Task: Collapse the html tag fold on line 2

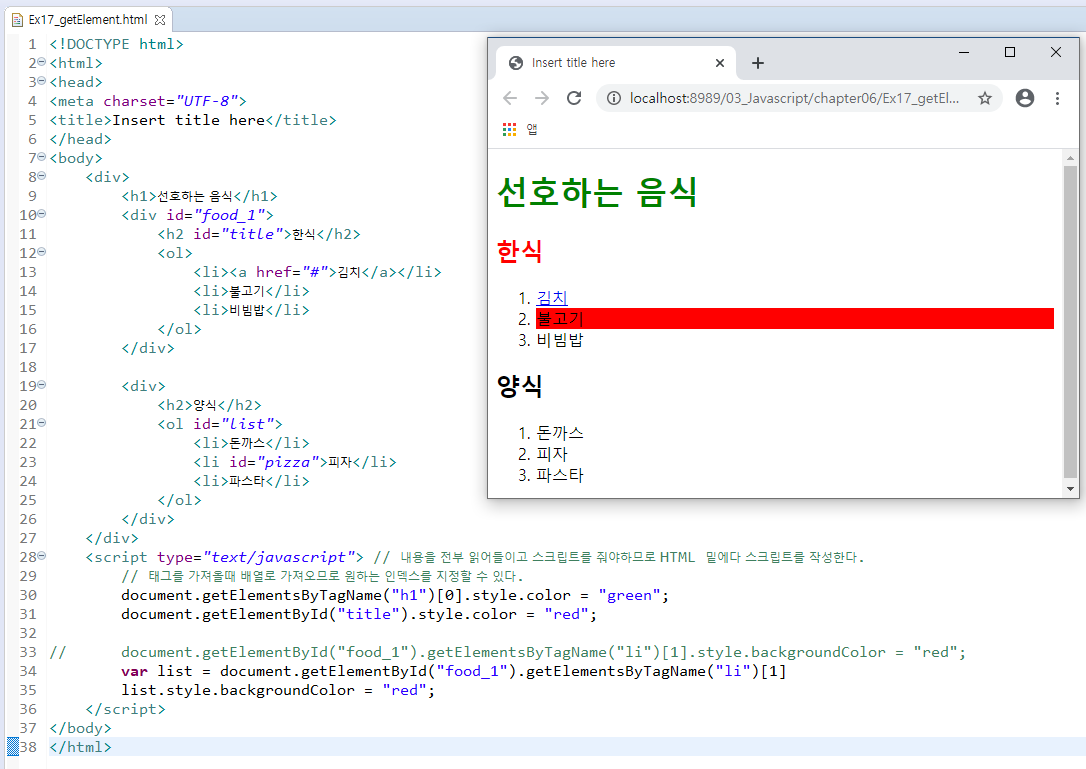Action: 42,62
